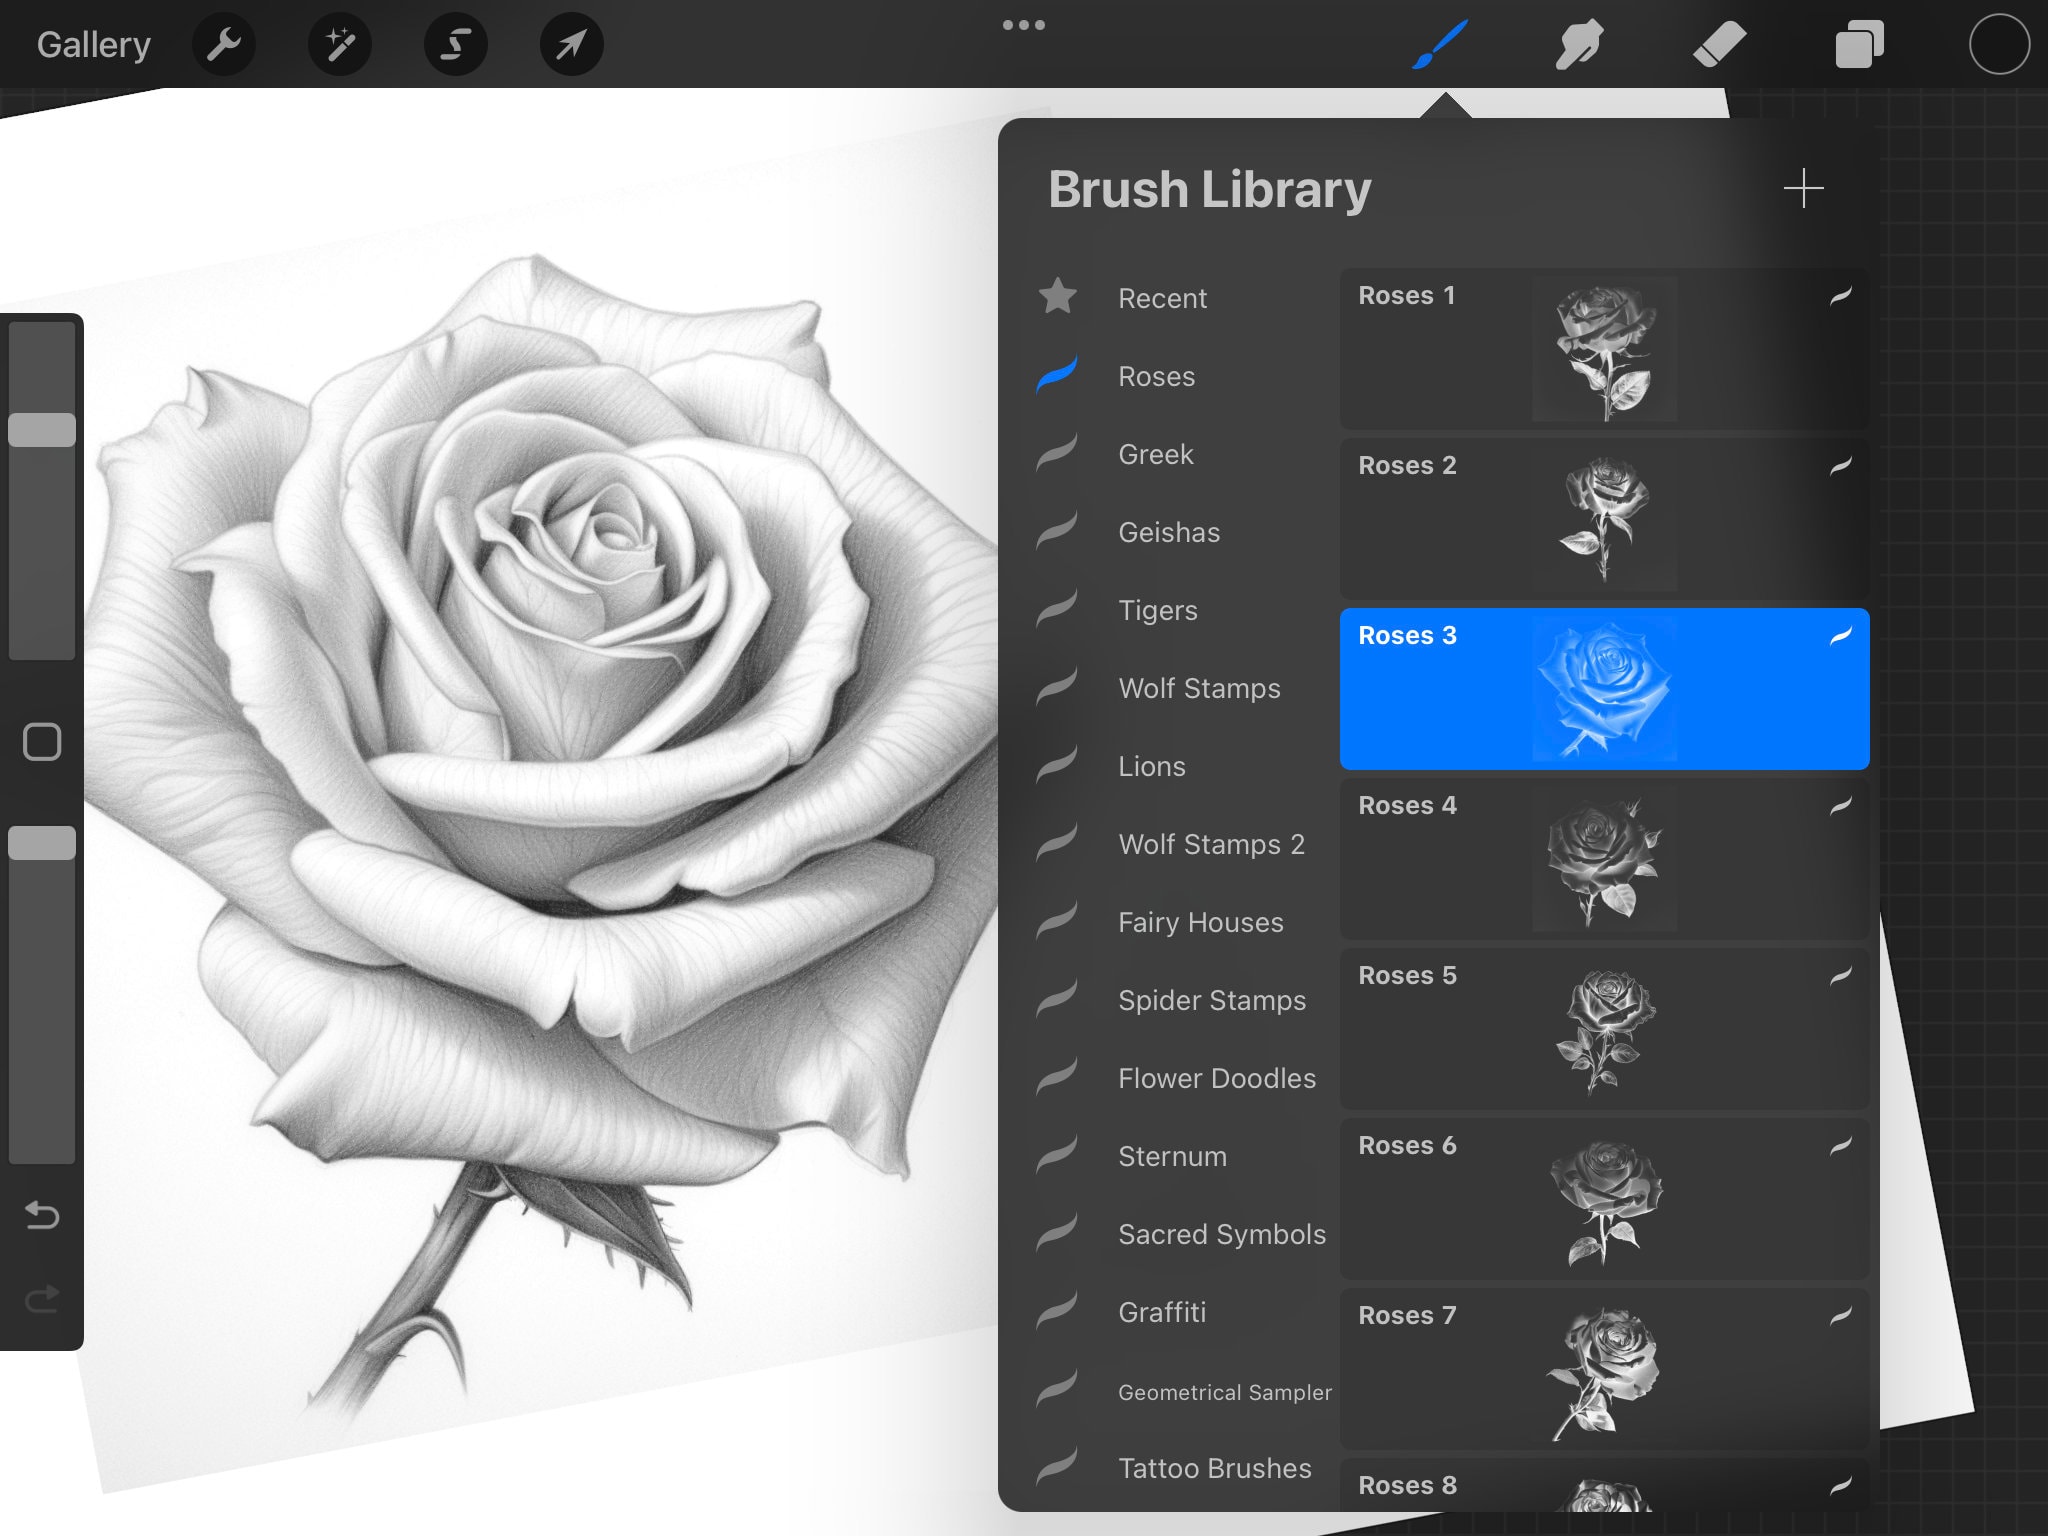This screenshot has width=2048, height=1536.
Task: Select the Eraser tool
Action: 1720,44
